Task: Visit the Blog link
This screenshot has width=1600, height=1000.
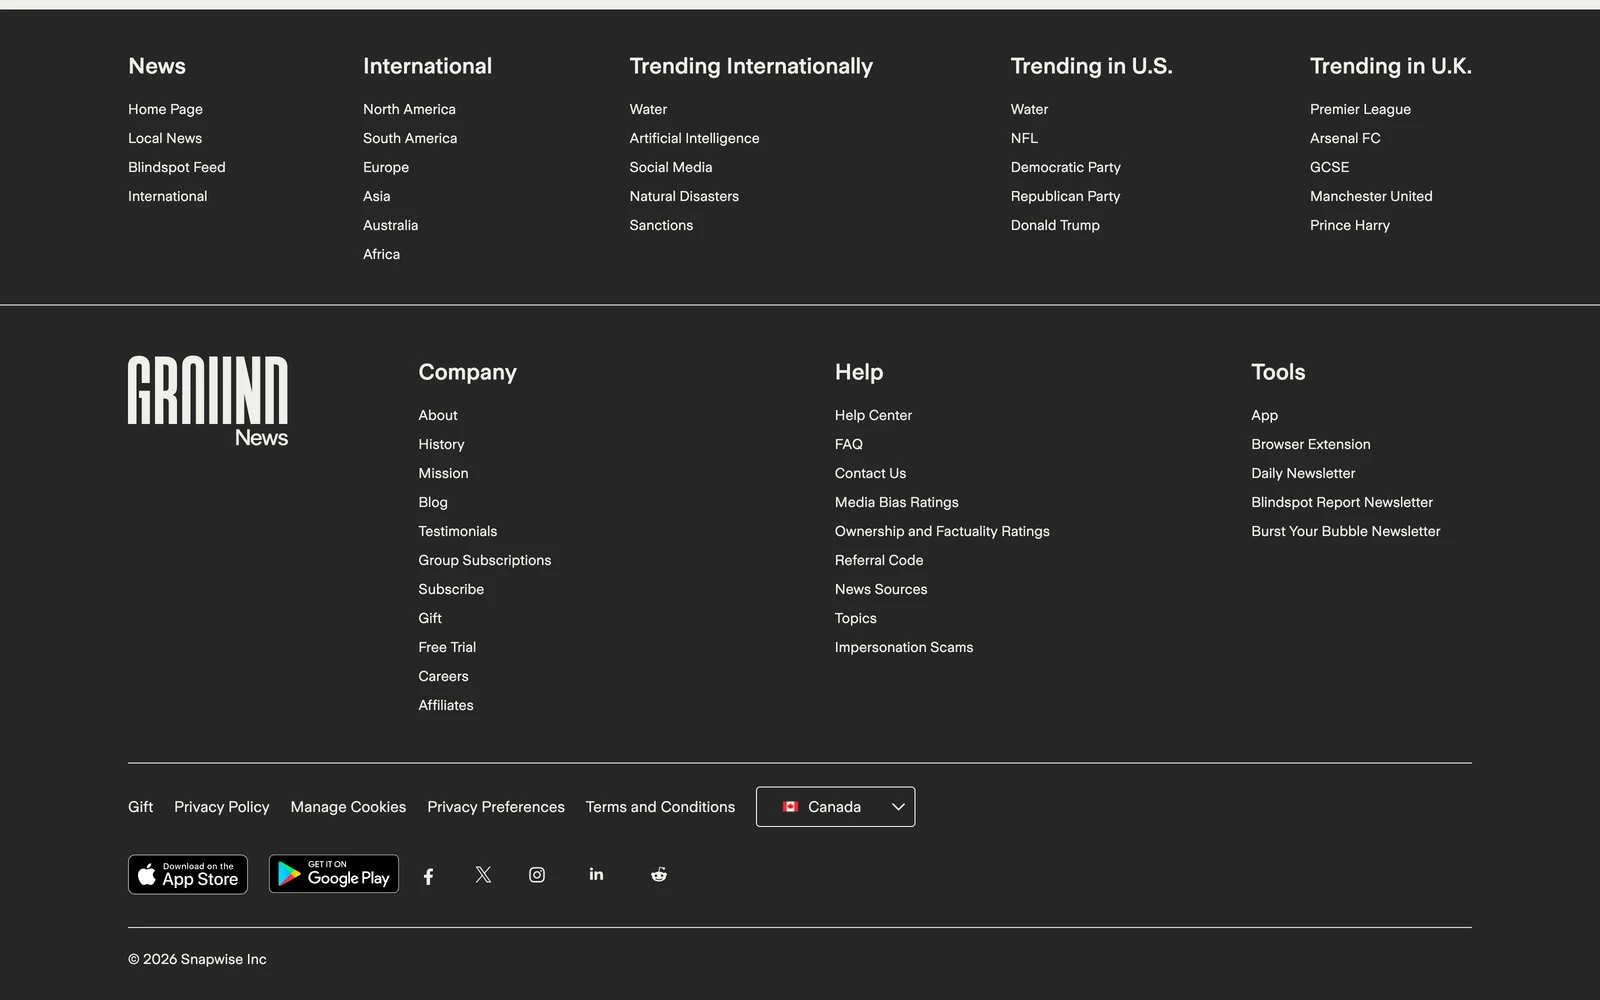Action: (433, 502)
